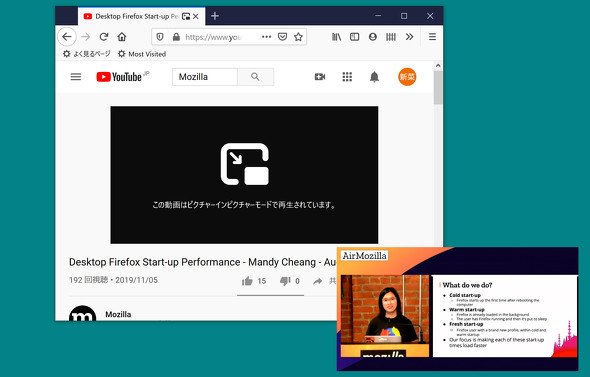Click the YouTube search magnifier button
The image size is (590, 377).
click(255, 77)
